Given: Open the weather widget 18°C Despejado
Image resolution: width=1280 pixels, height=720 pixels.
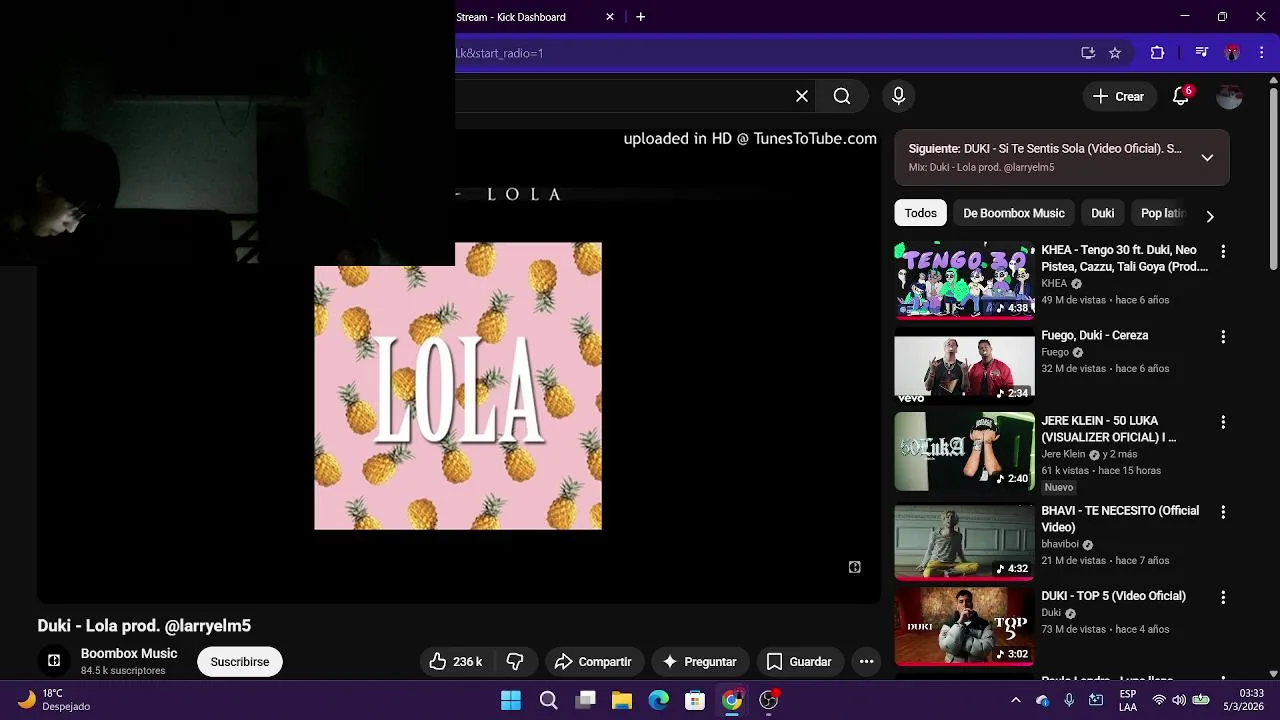Looking at the screenshot, I should pyautogui.click(x=55, y=700).
